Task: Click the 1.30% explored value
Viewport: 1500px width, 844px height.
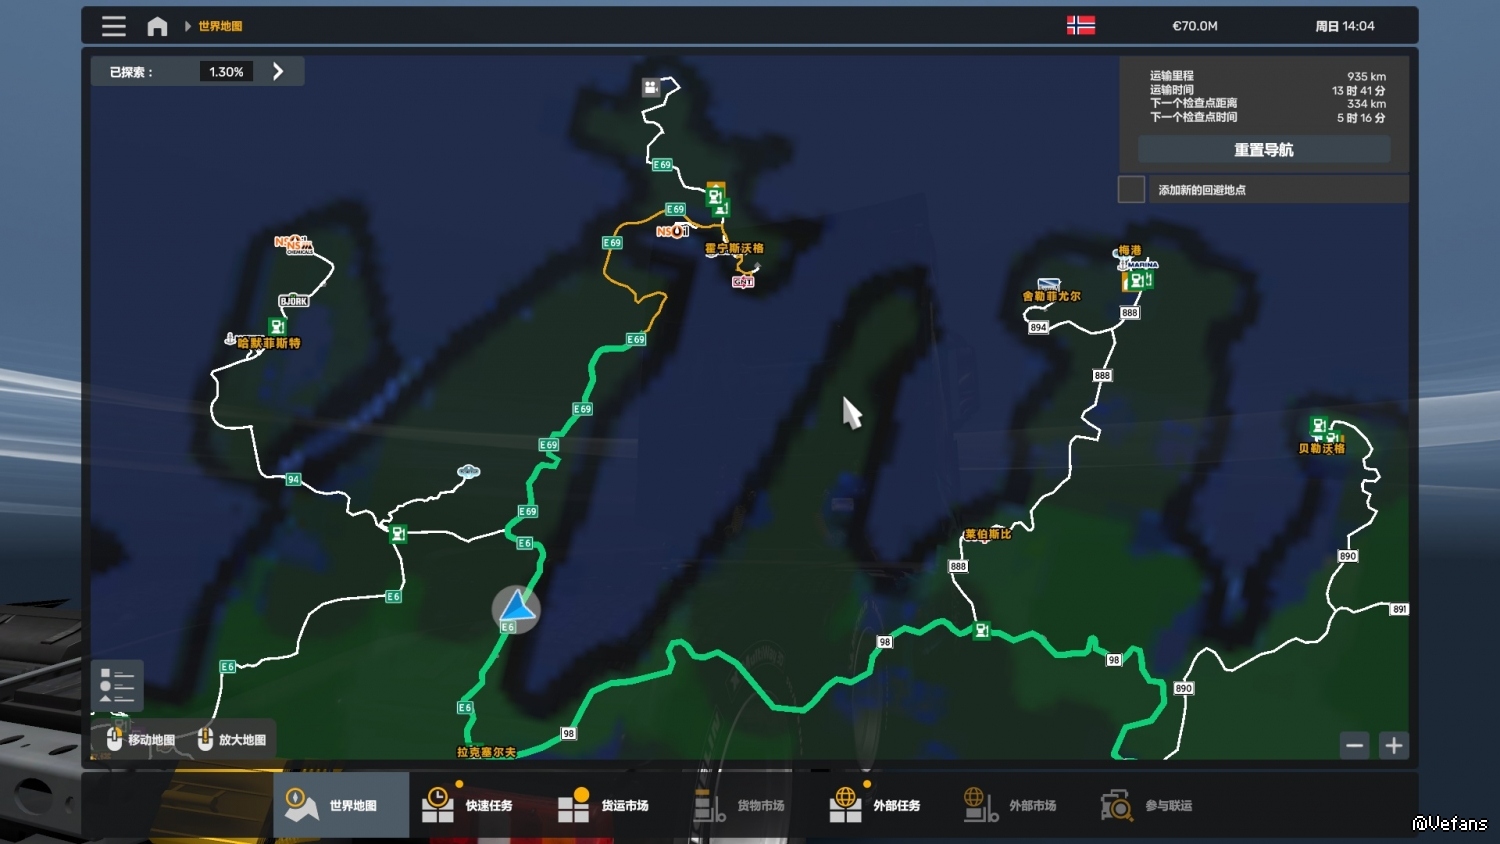Action: [226, 72]
